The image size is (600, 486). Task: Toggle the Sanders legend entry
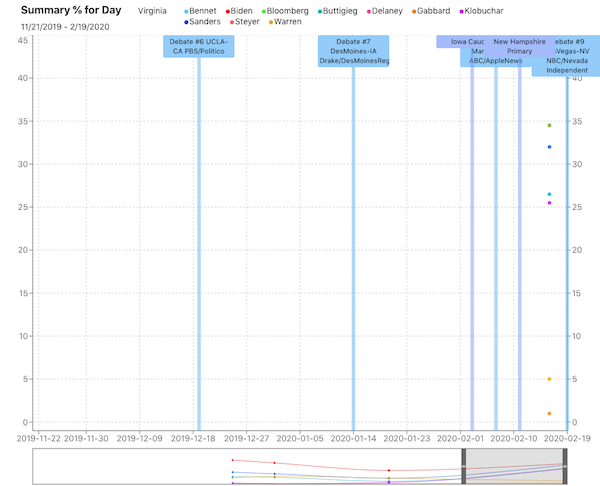click(x=202, y=22)
